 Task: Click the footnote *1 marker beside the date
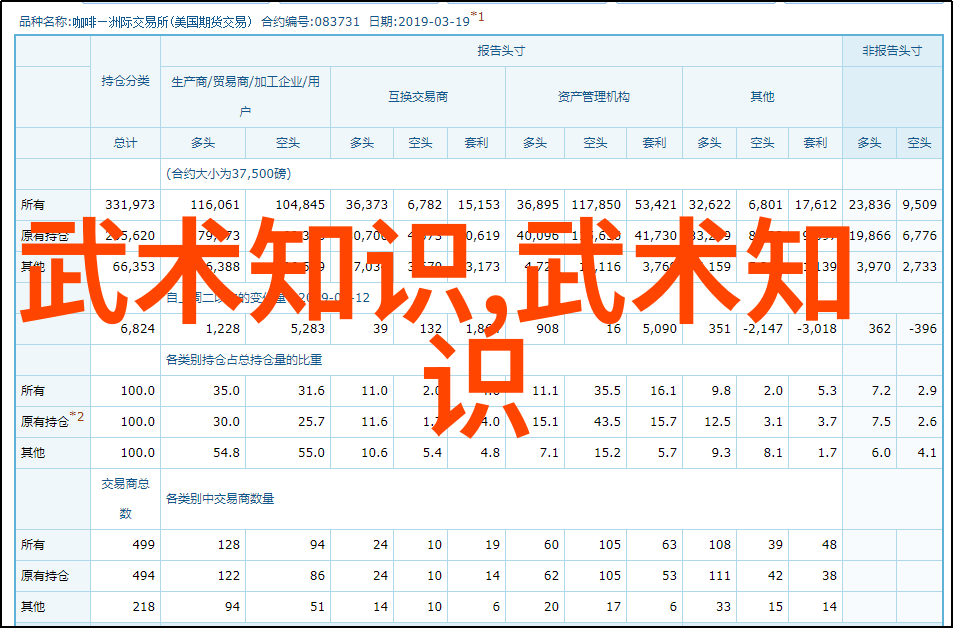(477, 16)
